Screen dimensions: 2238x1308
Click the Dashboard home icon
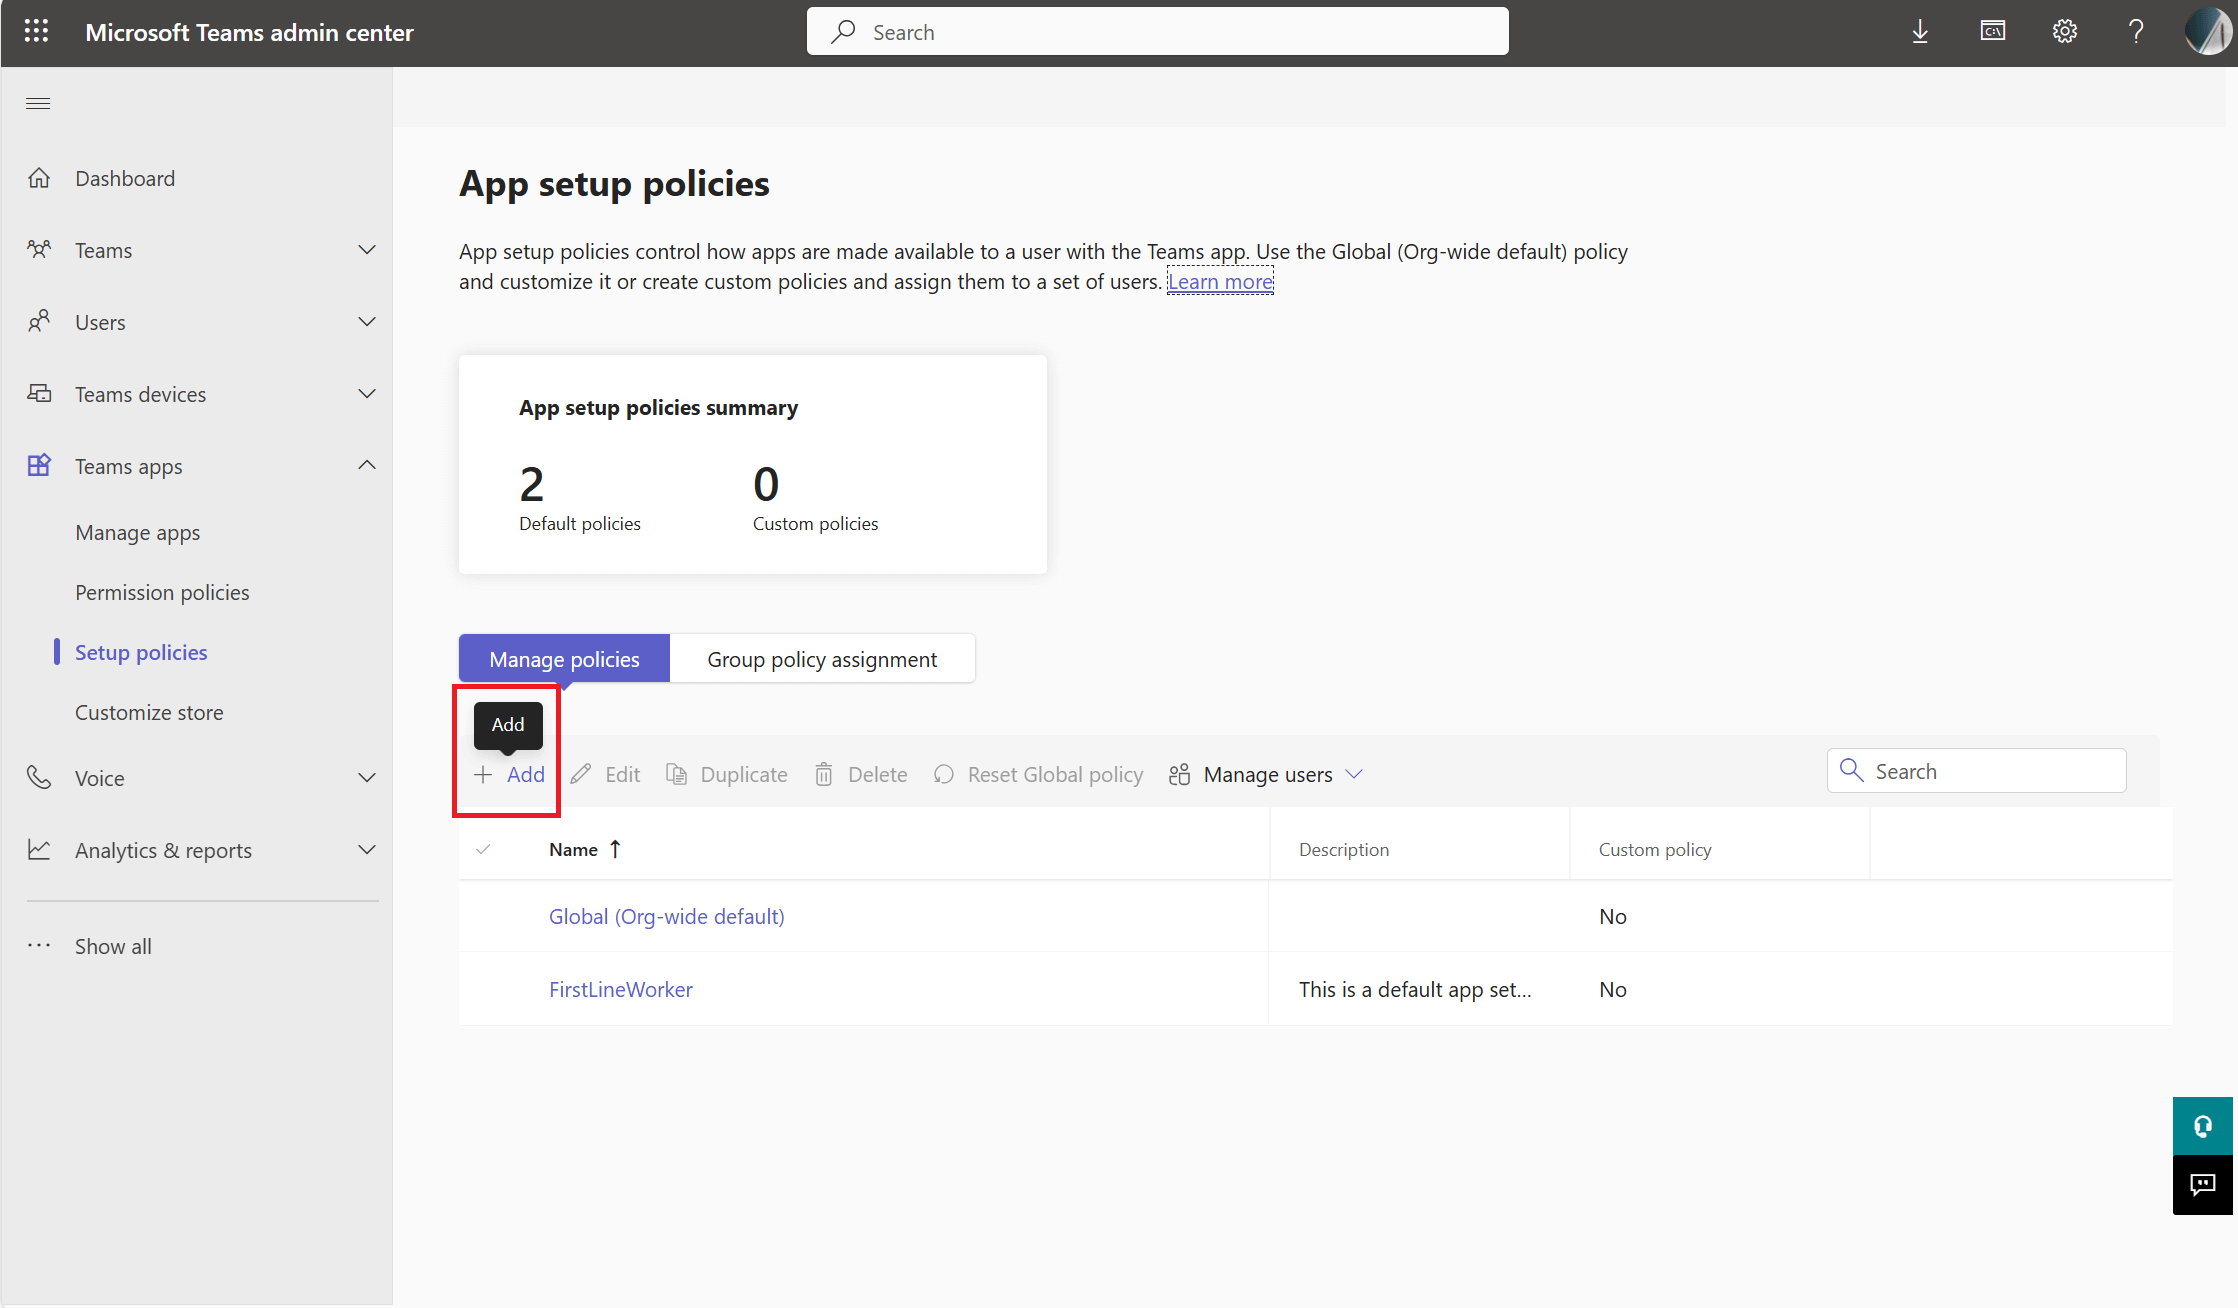tap(39, 178)
